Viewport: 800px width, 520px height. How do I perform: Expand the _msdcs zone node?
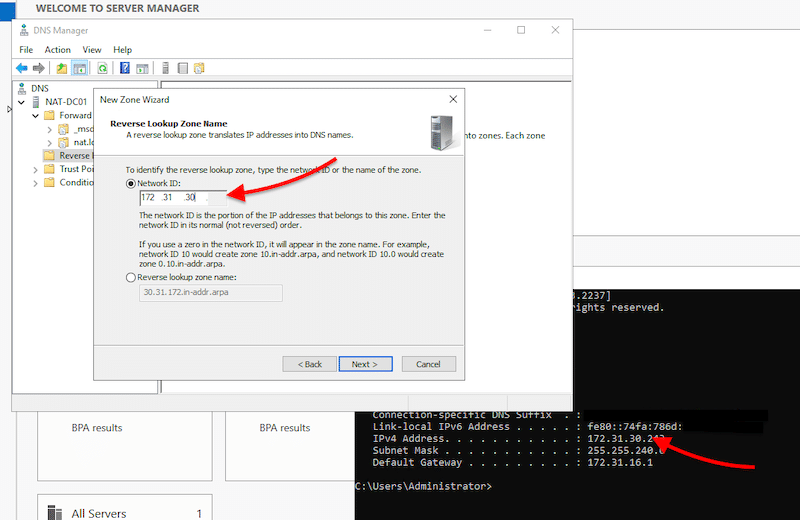(x=49, y=130)
